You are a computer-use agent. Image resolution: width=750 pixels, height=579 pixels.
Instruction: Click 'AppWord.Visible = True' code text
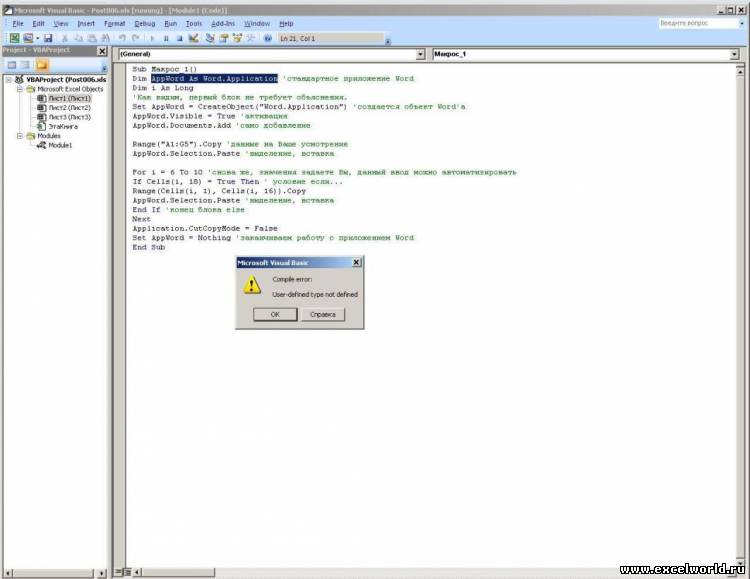(184, 116)
